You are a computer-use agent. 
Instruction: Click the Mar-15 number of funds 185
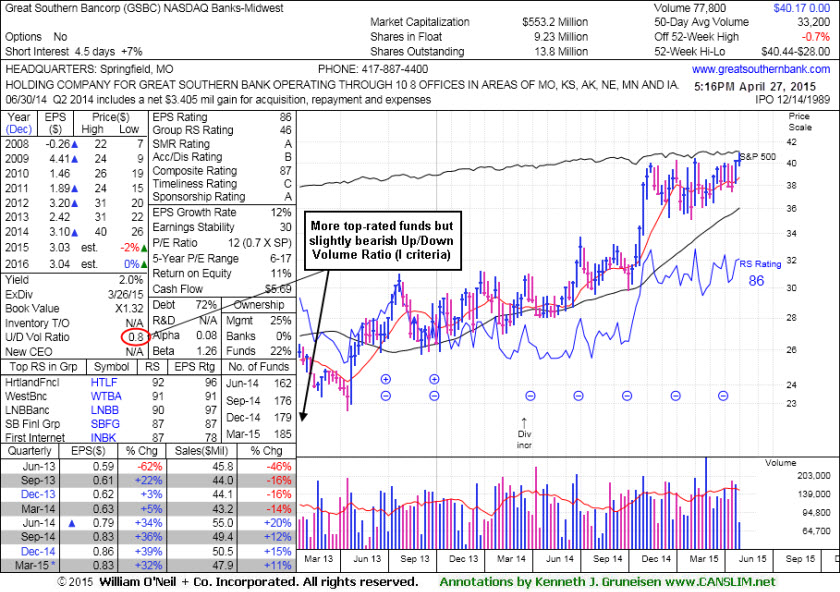(282, 434)
